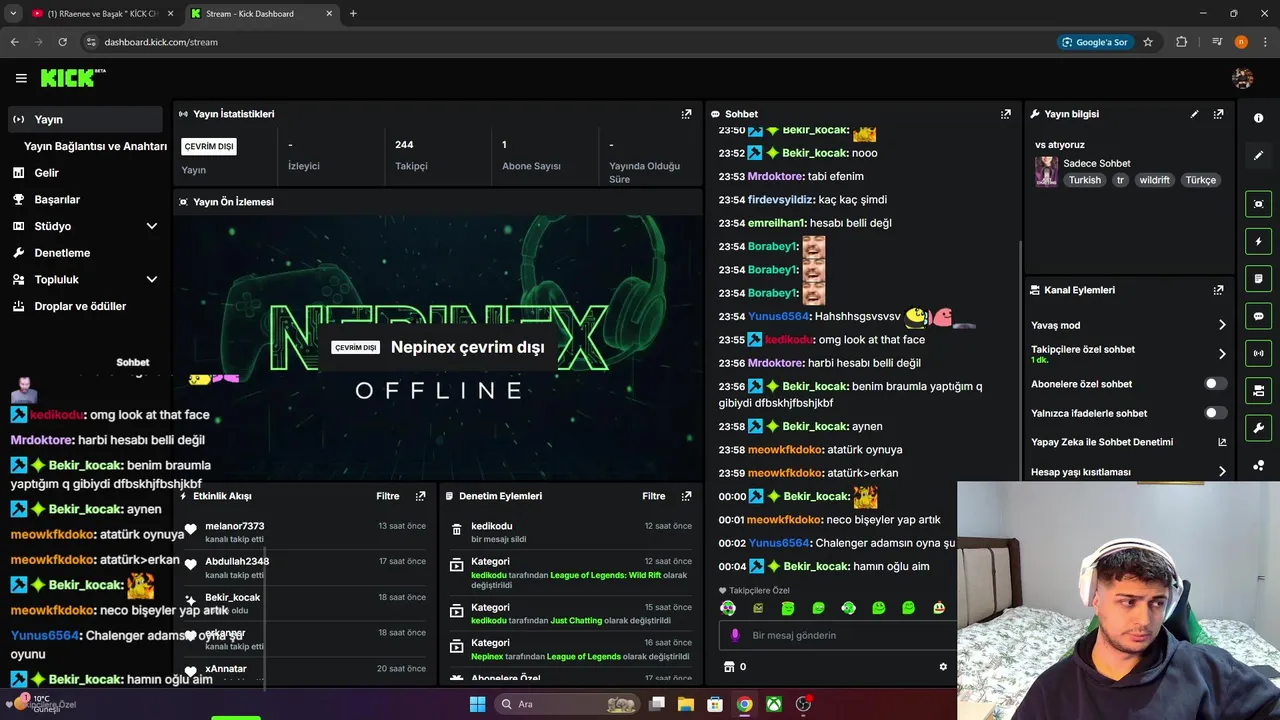Open File Explorer from the taskbar
Screen dimensions: 1280x720
pyautogui.click(x=686, y=704)
